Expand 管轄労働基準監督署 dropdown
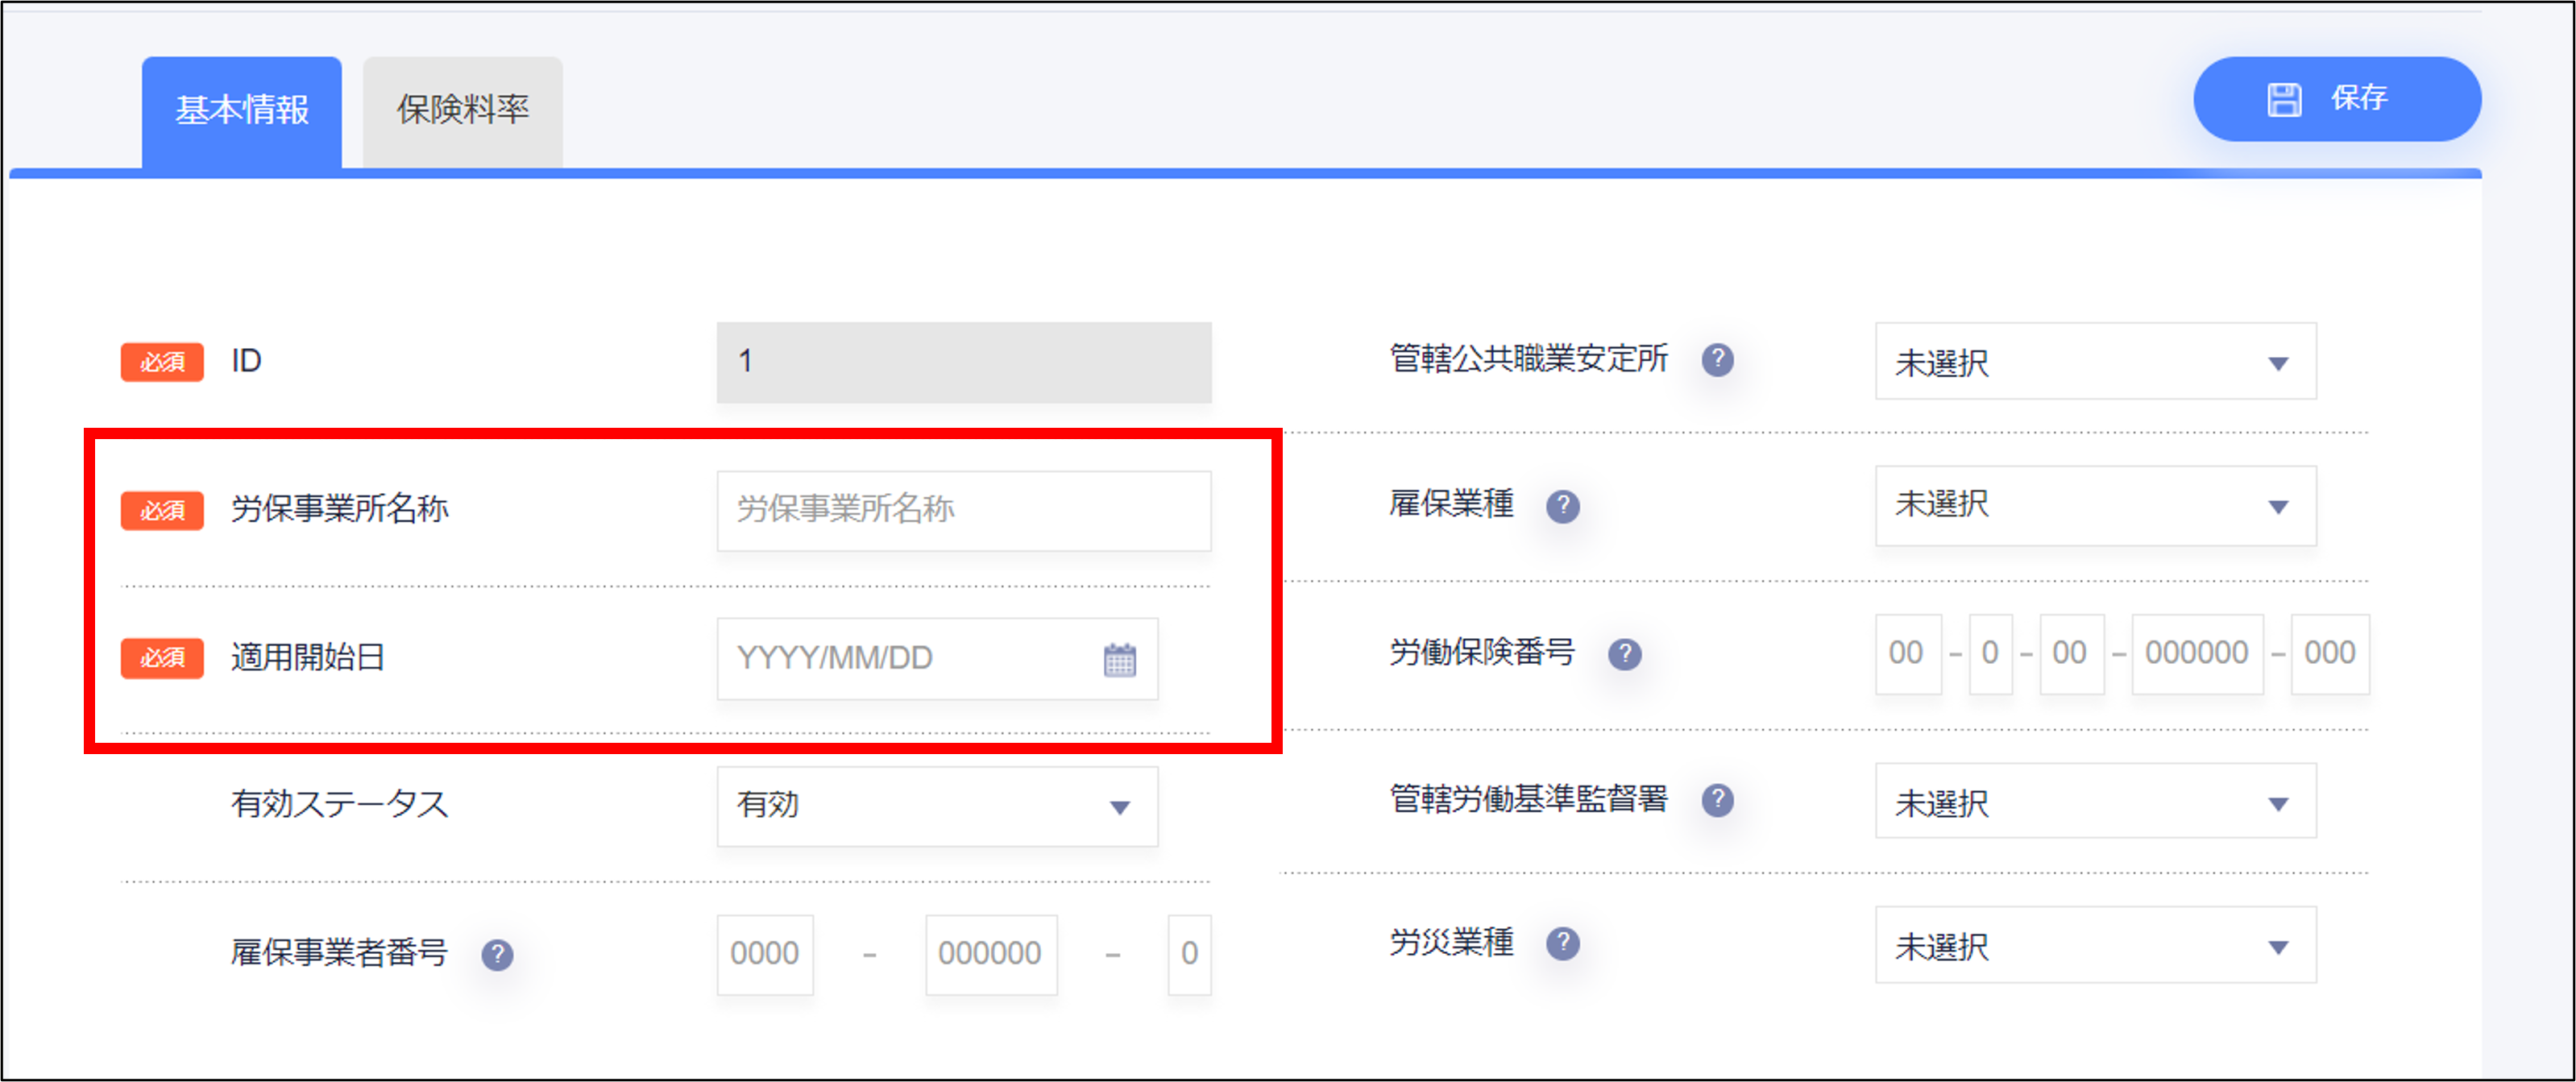 click(2095, 802)
